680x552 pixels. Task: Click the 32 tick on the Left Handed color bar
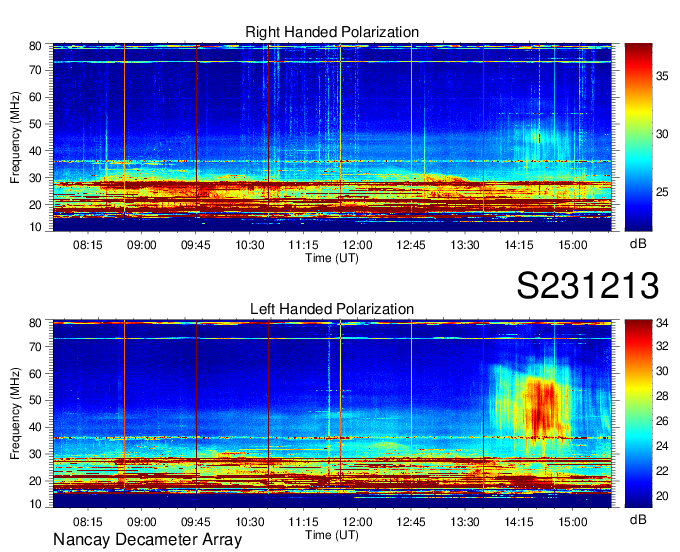click(662, 346)
